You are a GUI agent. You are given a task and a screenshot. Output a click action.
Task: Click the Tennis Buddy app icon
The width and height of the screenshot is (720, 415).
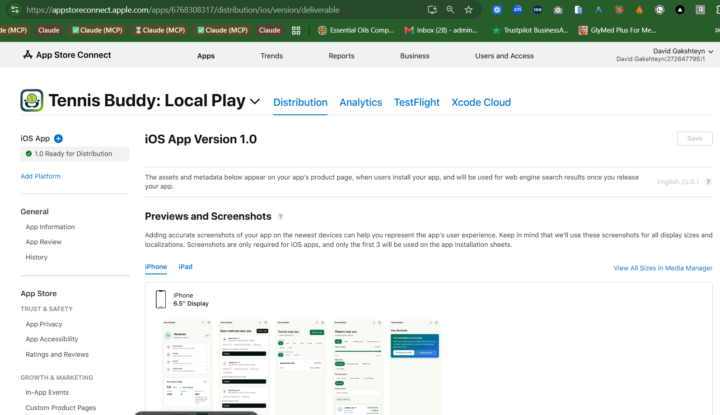click(32, 100)
